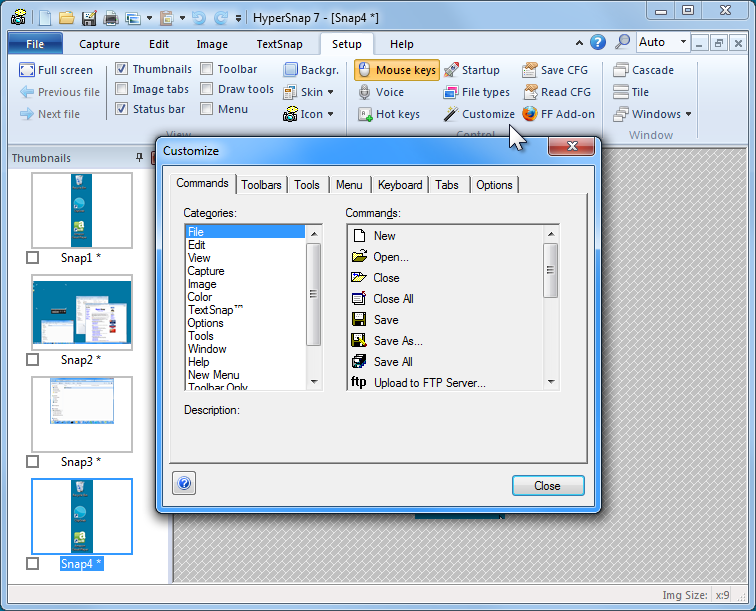The height and width of the screenshot is (611, 756).
Task: Select the Snap2 thumbnail
Action: pos(81,313)
